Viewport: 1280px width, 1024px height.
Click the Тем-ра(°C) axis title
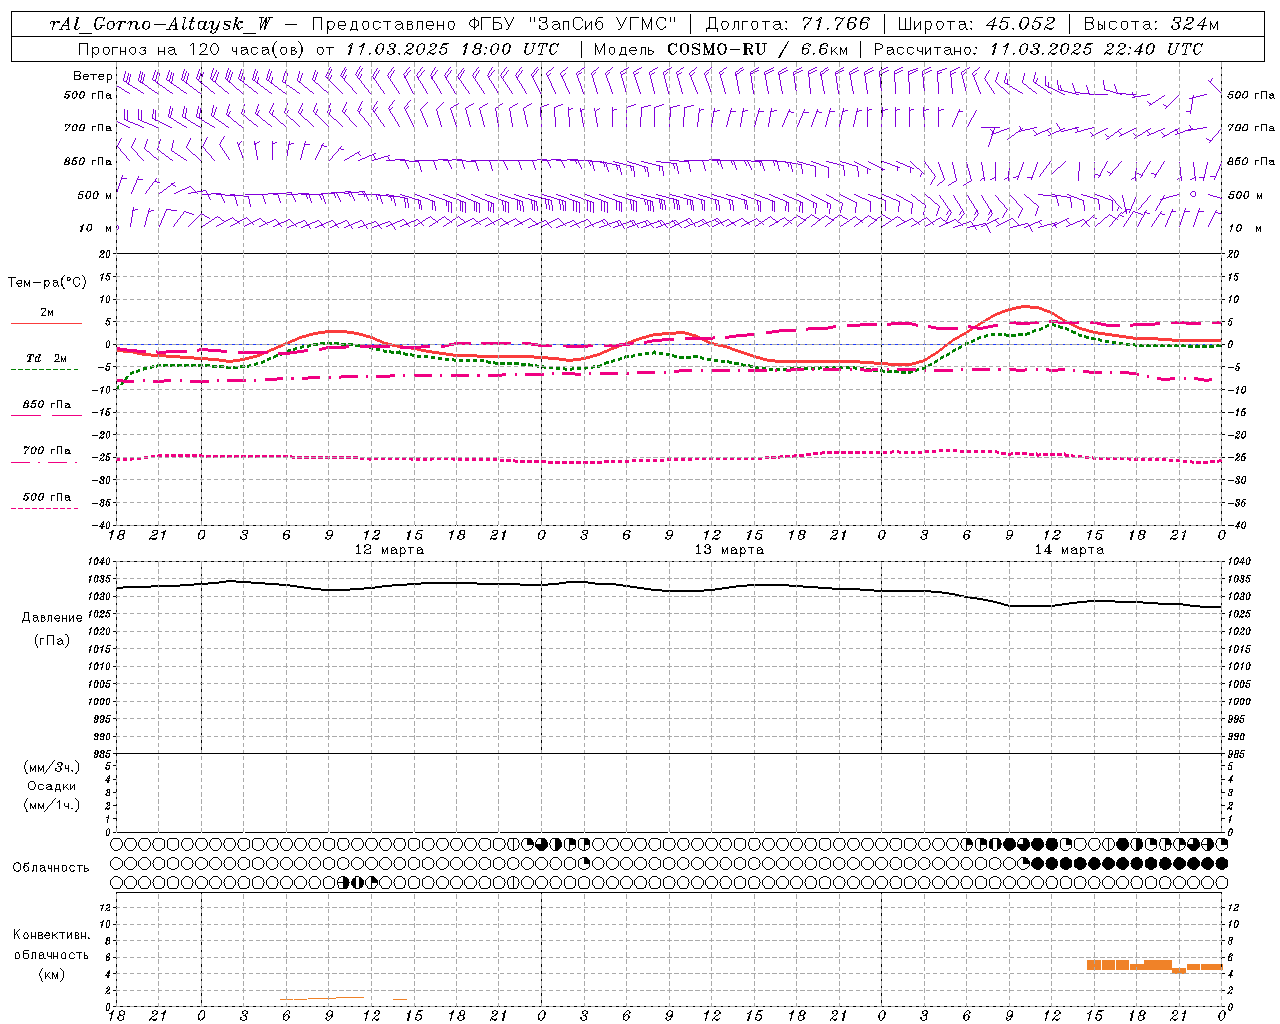[x=47, y=283]
